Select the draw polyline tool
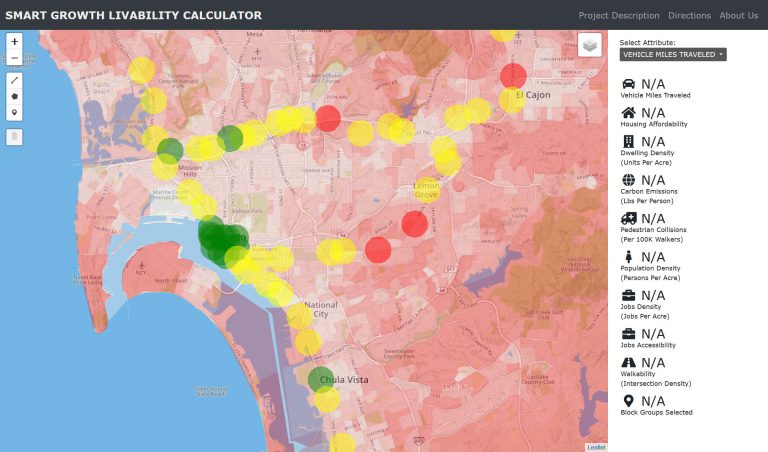The image size is (768, 452). coord(14,80)
